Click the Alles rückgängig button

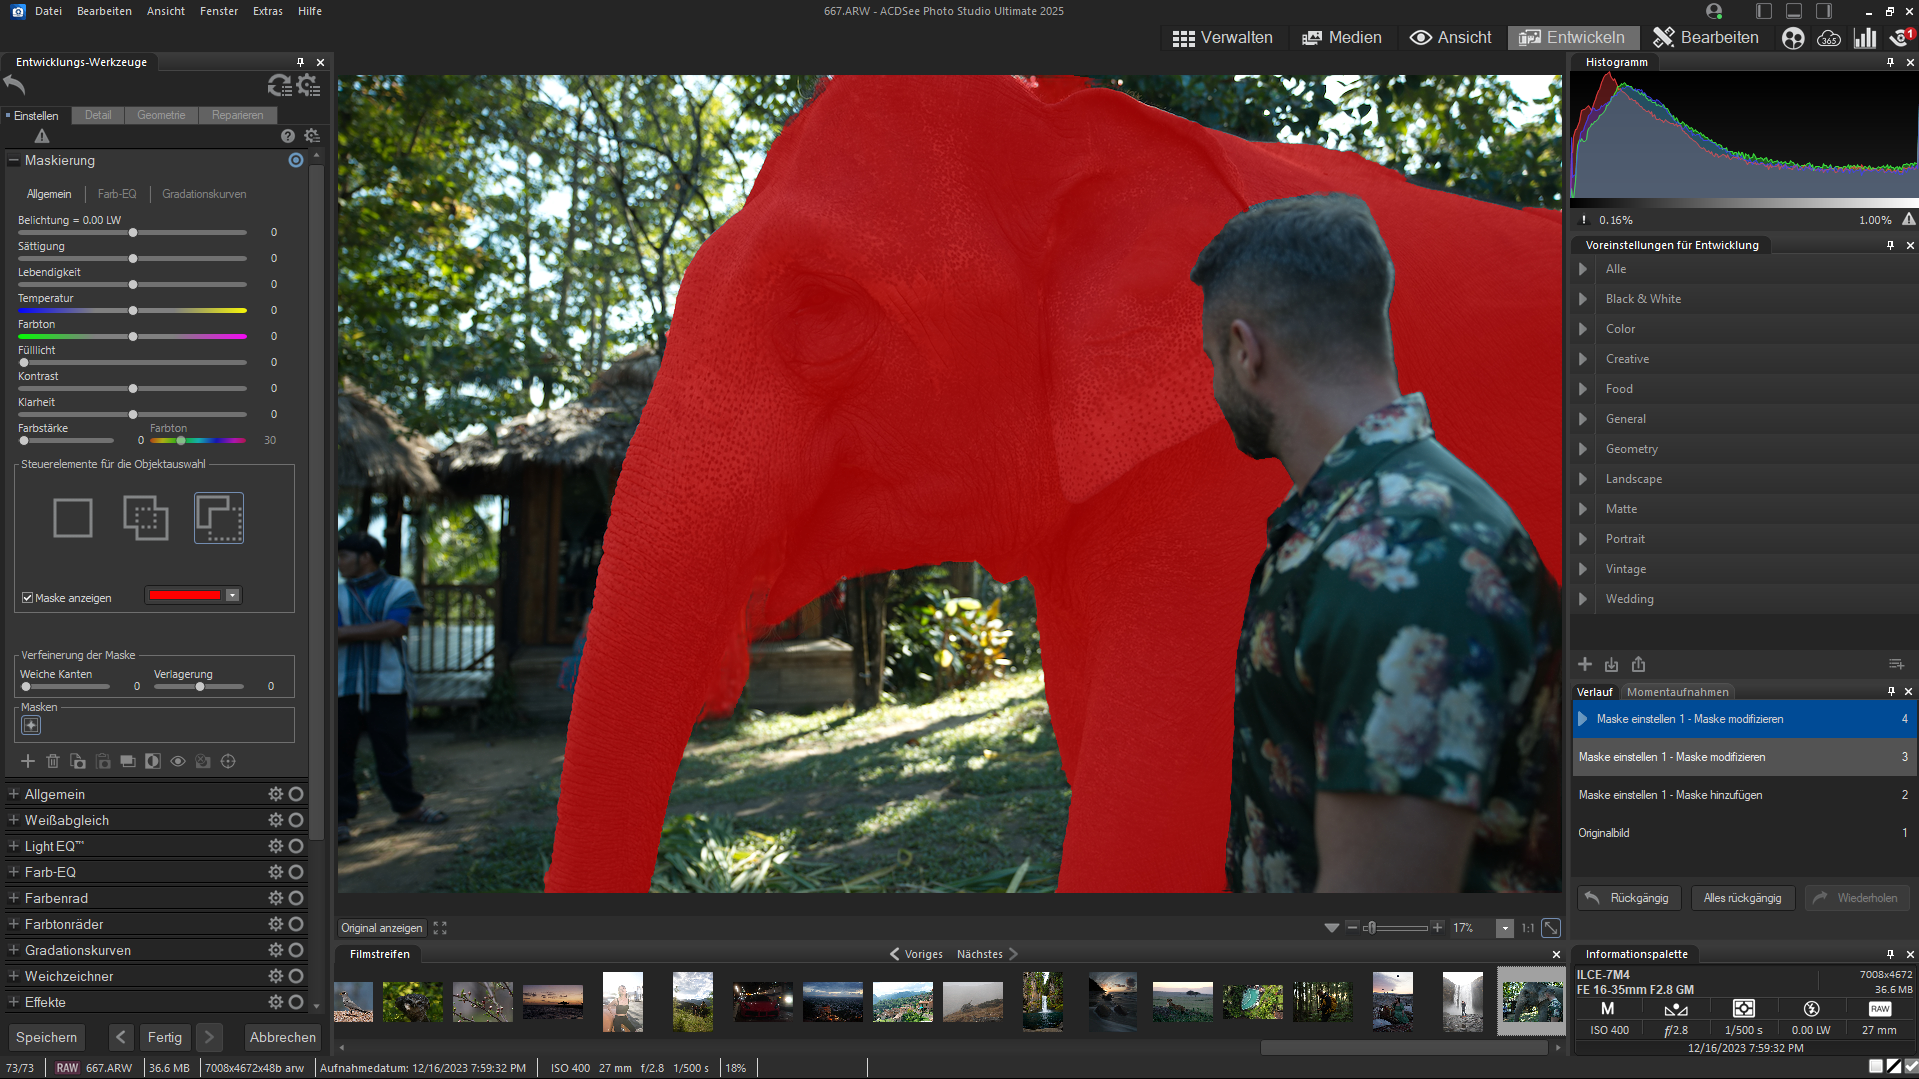pyautogui.click(x=1742, y=898)
